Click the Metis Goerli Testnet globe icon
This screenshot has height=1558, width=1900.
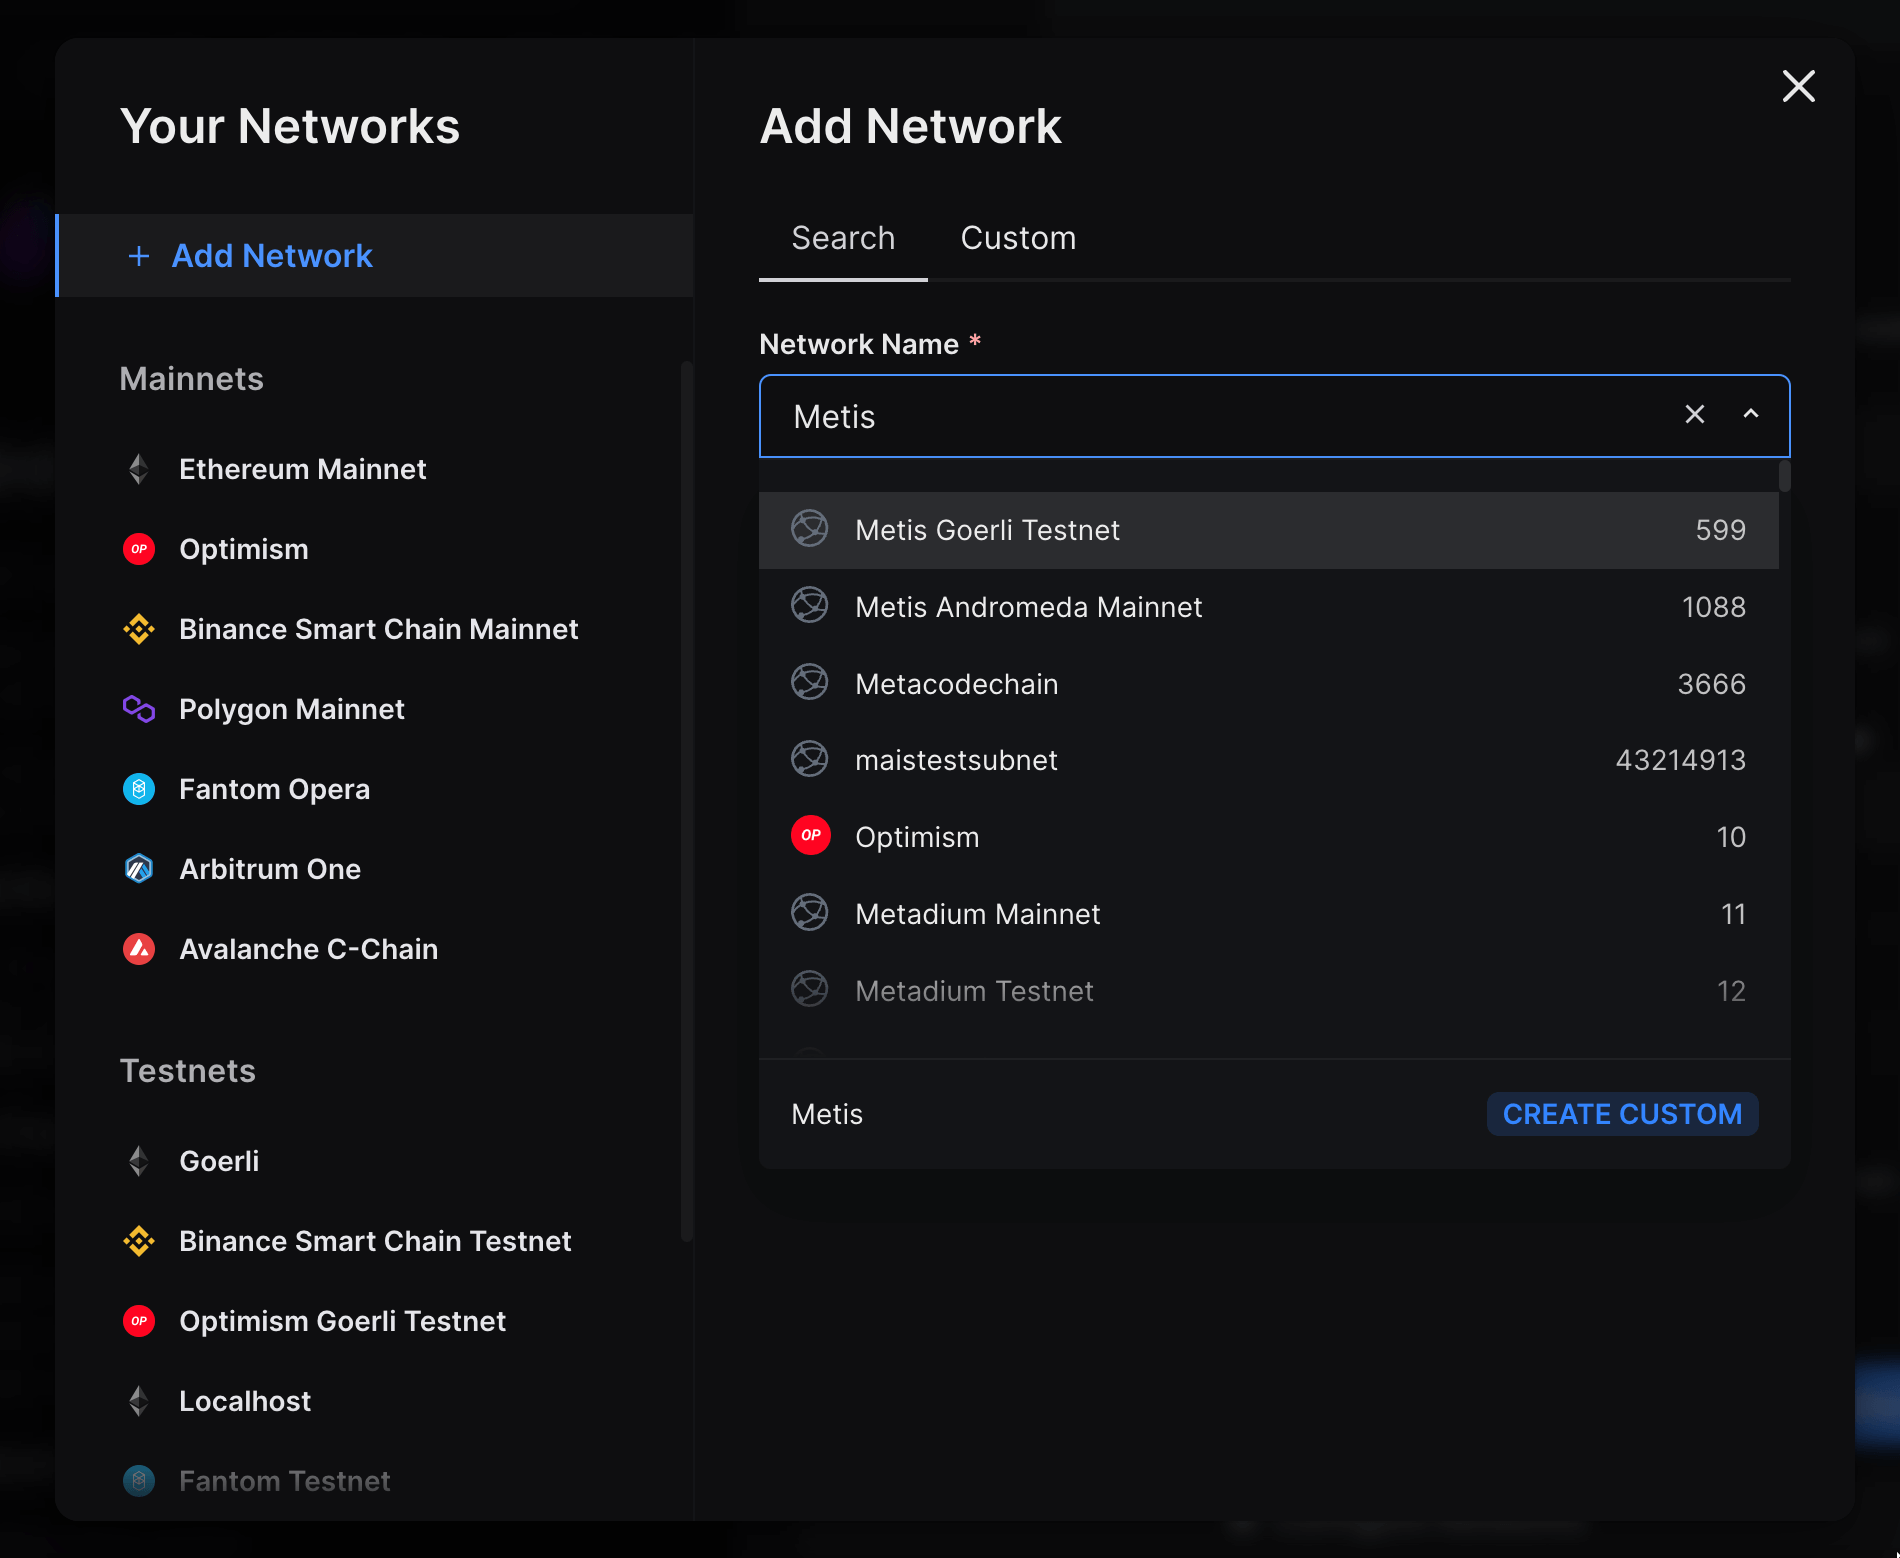pyautogui.click(x=810, y=530)
